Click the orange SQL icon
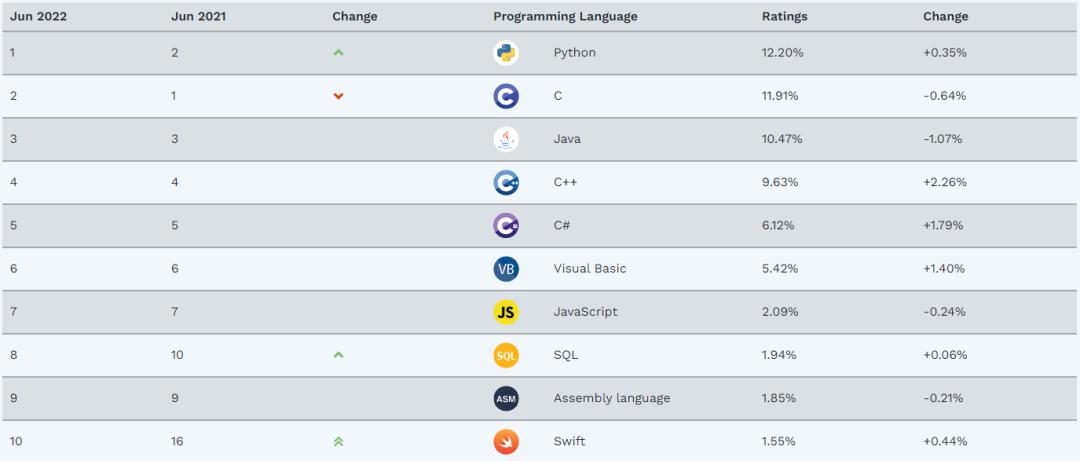The image size is (1080, 461). pyautogui.click(x=506, y=355)
